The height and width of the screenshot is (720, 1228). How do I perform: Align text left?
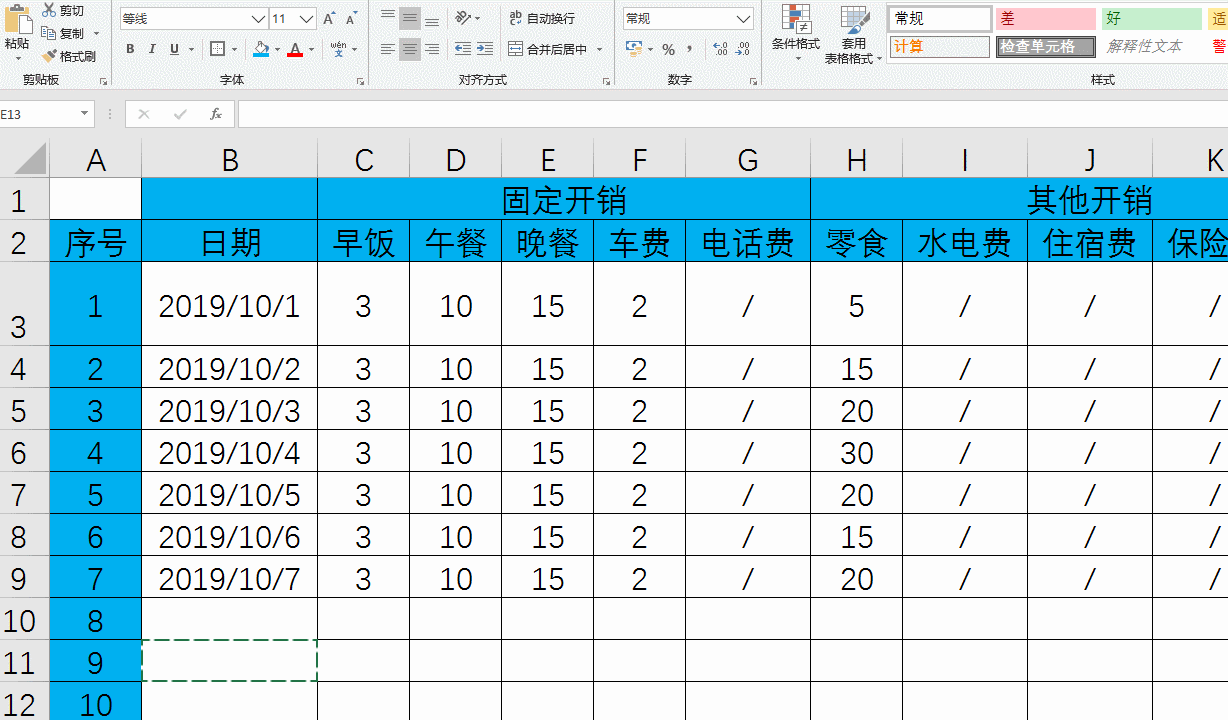[x=388, y=49]
